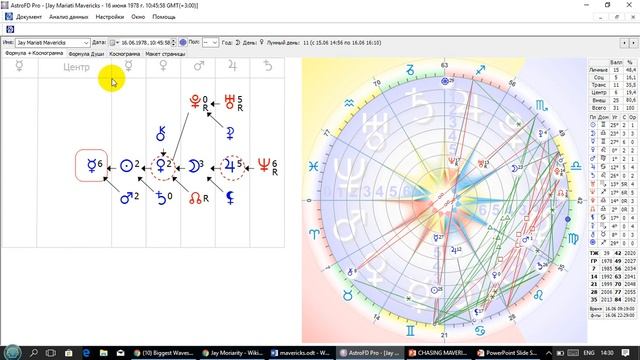Viewport: 640px width, 360px height.
Task: Click the Sagittarius sign on the chart wheel
Action: (480, 70)
